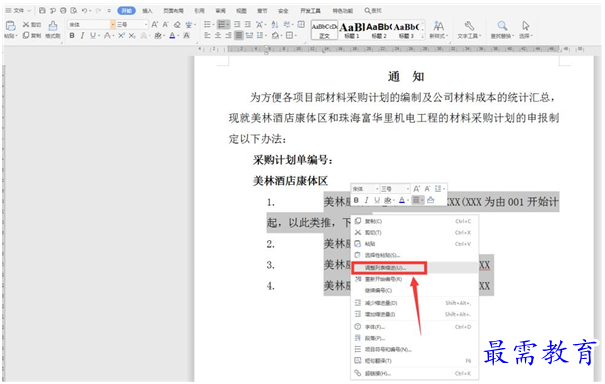Apply the Heading 1 style
Screen dimensions: 605x384
click(352, 30)
